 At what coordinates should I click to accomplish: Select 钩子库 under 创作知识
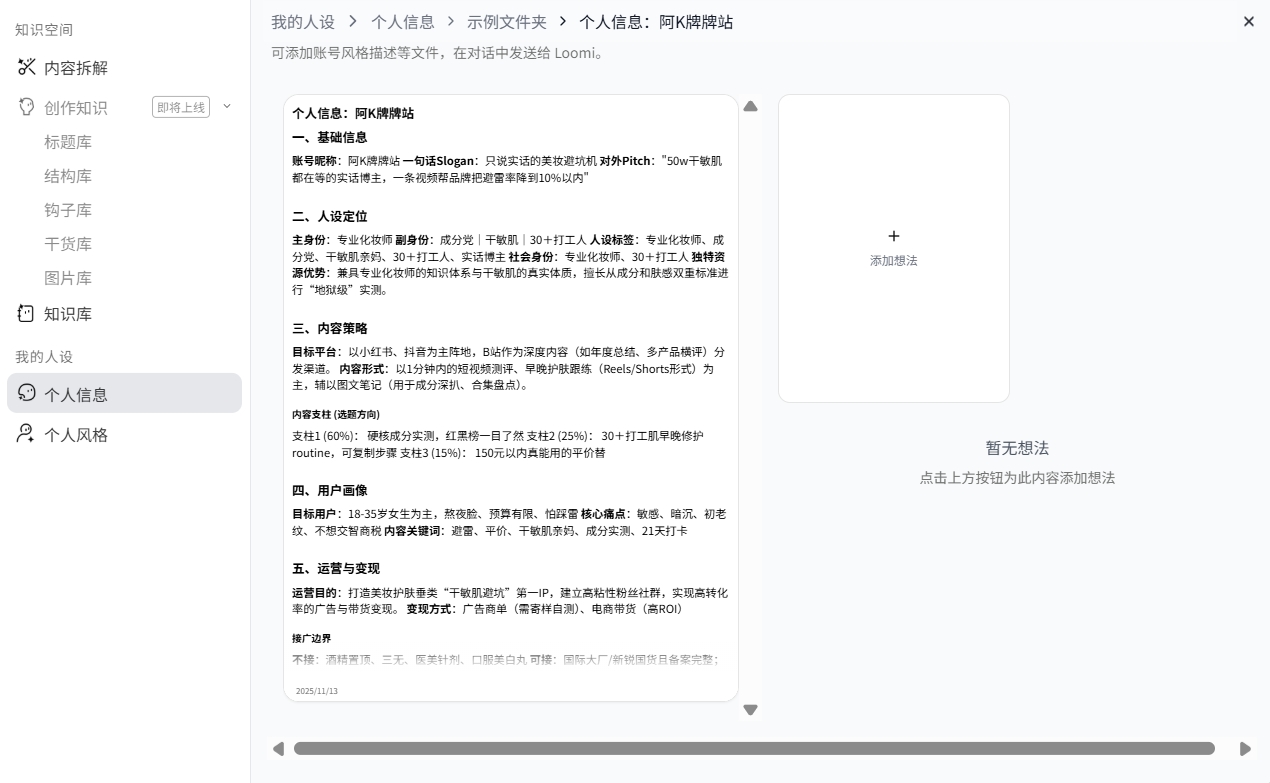[x=68, y=210]
